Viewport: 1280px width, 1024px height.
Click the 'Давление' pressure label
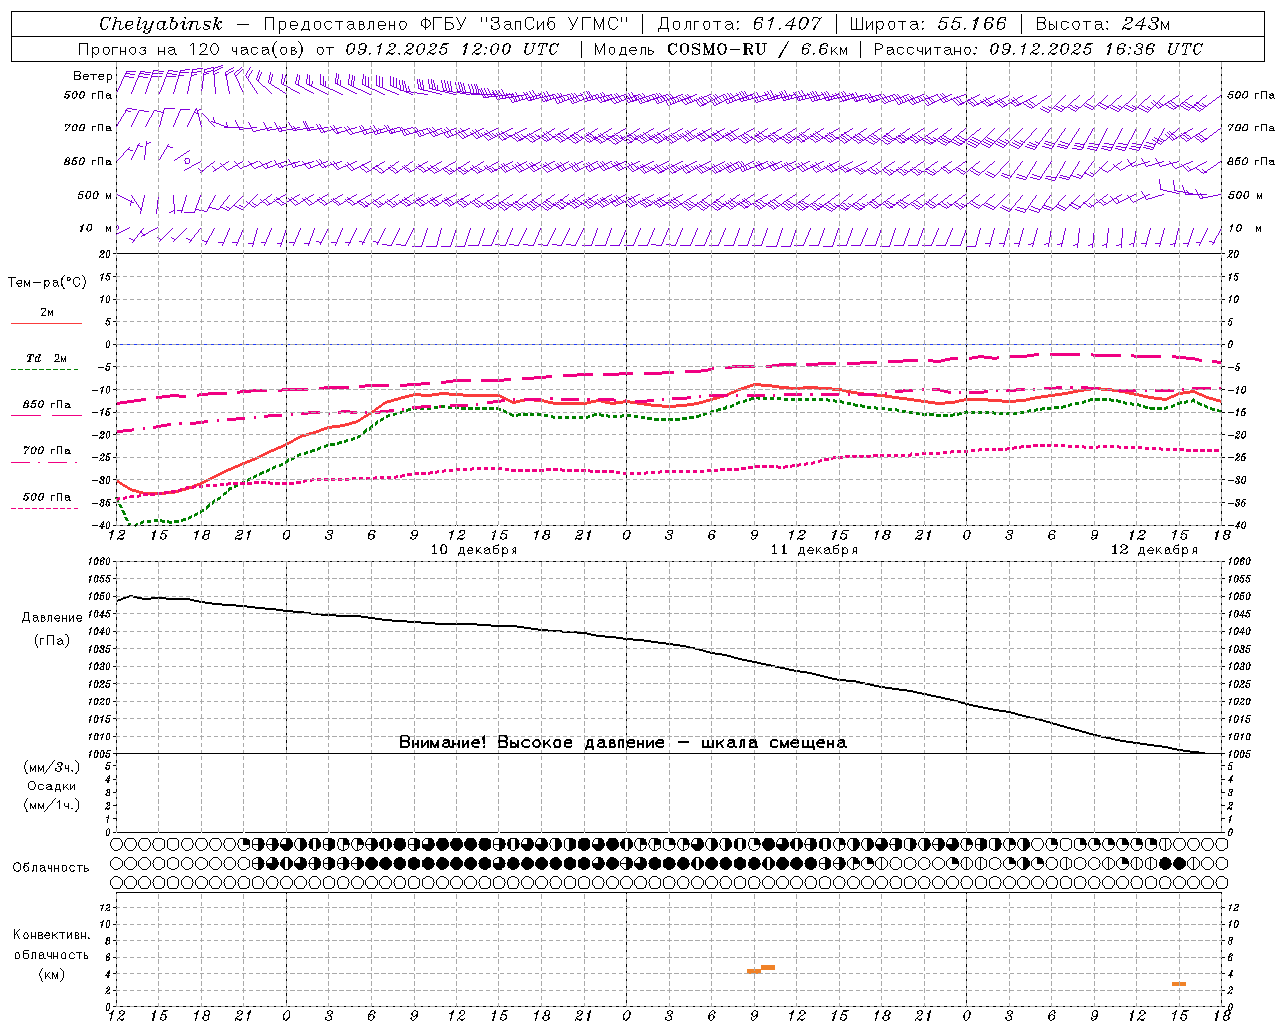click(x=52, y=618)
